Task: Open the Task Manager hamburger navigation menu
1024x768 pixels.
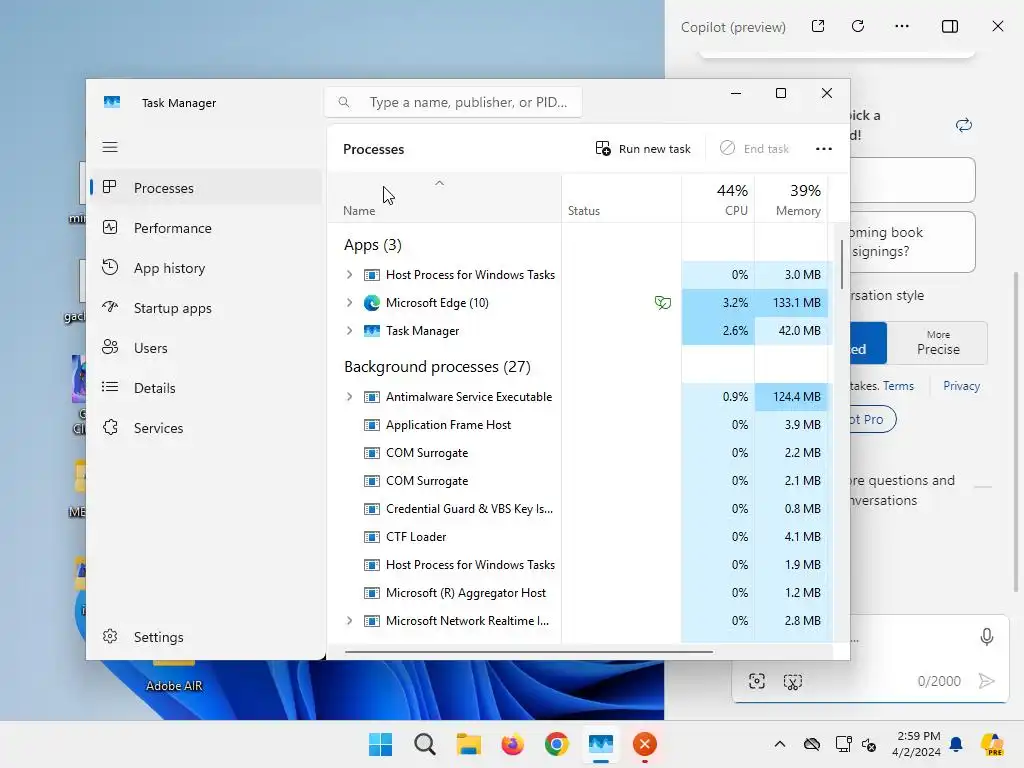Action: (x=110, y=147)
